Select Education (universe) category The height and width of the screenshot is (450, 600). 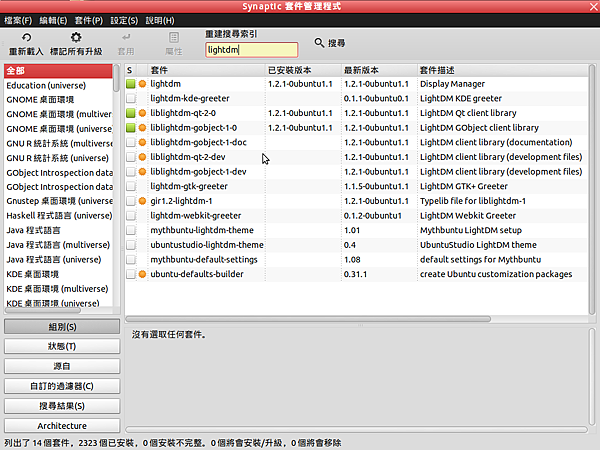[58, 85]
